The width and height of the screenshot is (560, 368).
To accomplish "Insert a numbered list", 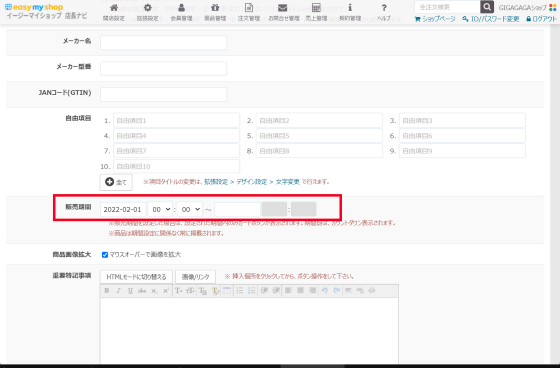I will click(252, 291).
